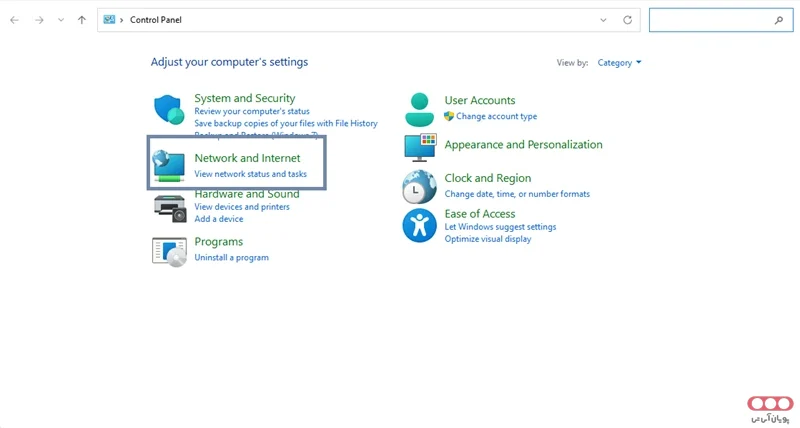800x428 pixels.
Task: Click the System and Security shield icon
Action: pos(169,109)
